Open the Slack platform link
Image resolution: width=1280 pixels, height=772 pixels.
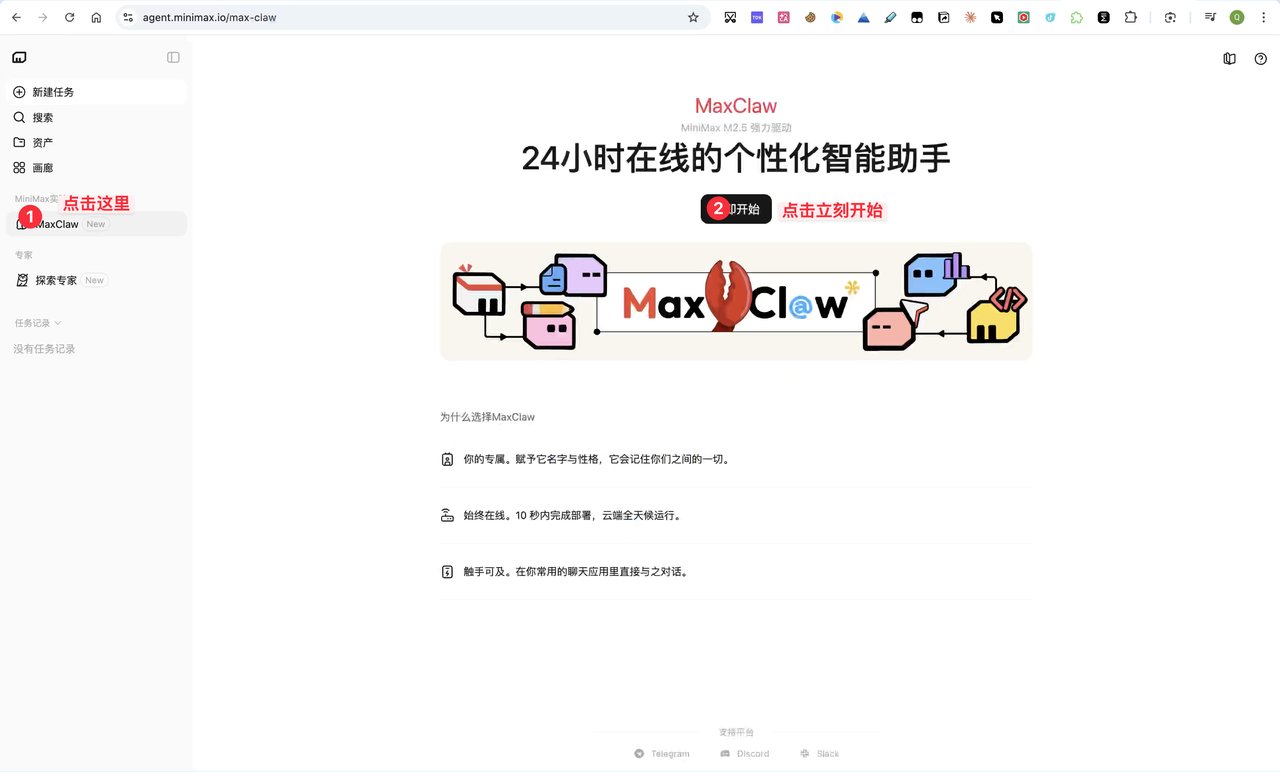[x=819, y=754]
